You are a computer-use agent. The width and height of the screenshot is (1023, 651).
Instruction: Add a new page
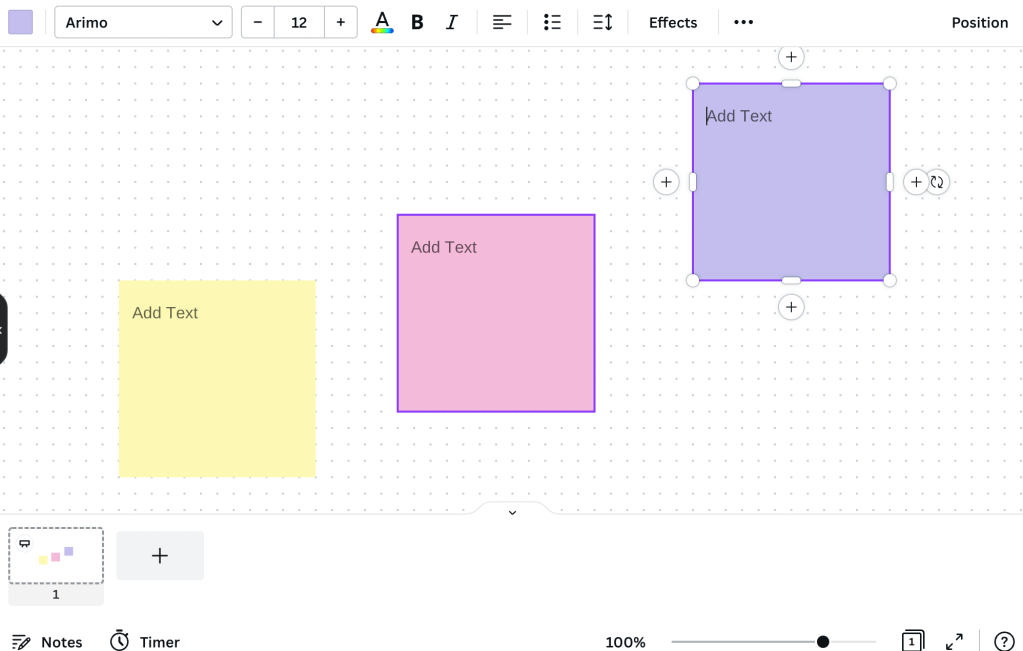[160, 556]
